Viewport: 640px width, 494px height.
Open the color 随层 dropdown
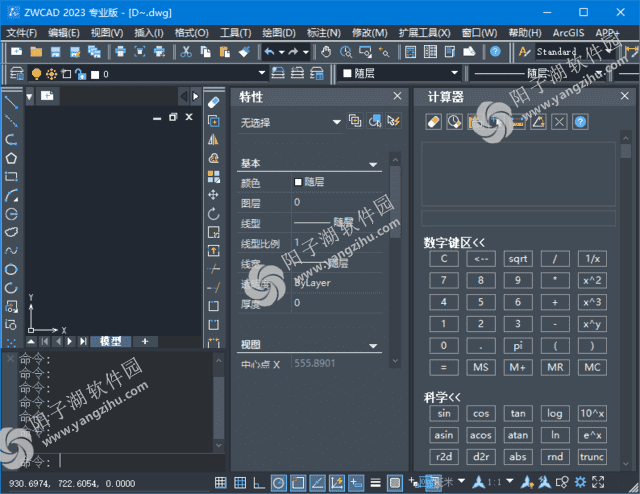point(455,73)
